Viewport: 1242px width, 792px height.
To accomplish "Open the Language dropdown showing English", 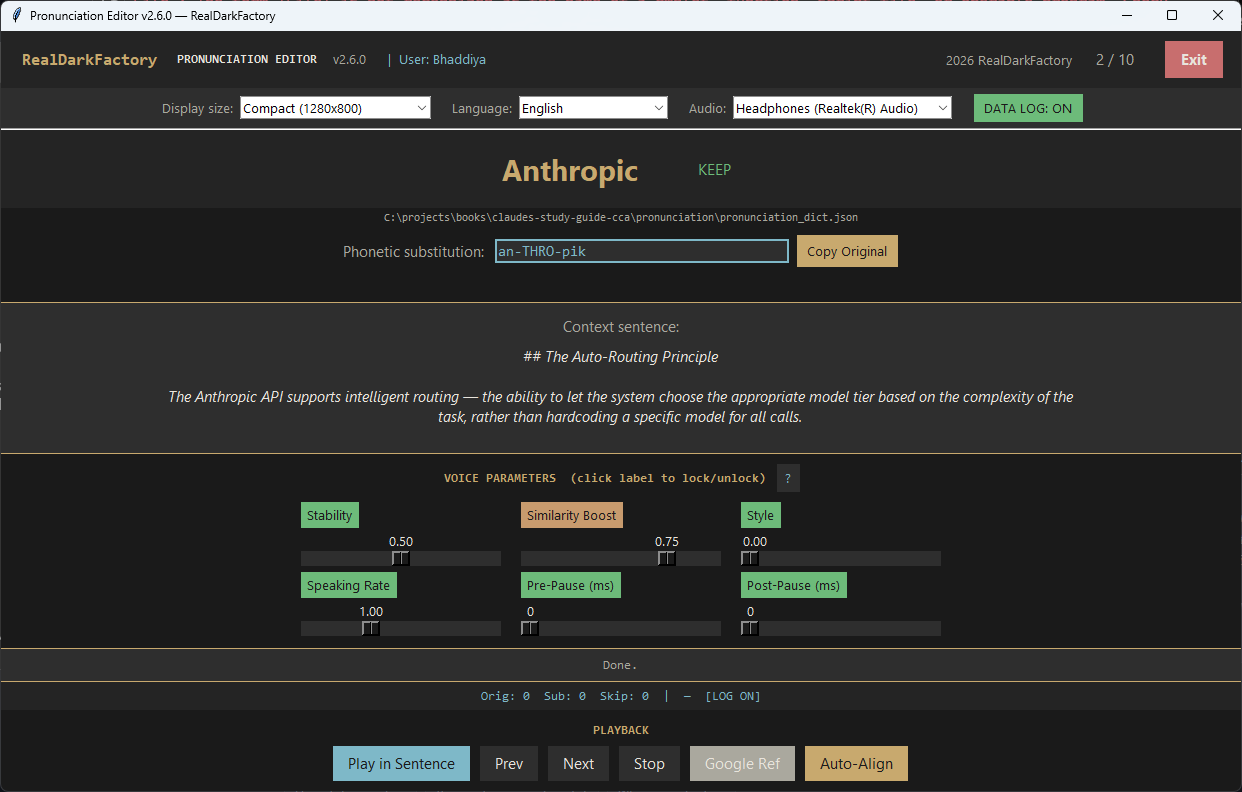I will coord(593,108).
